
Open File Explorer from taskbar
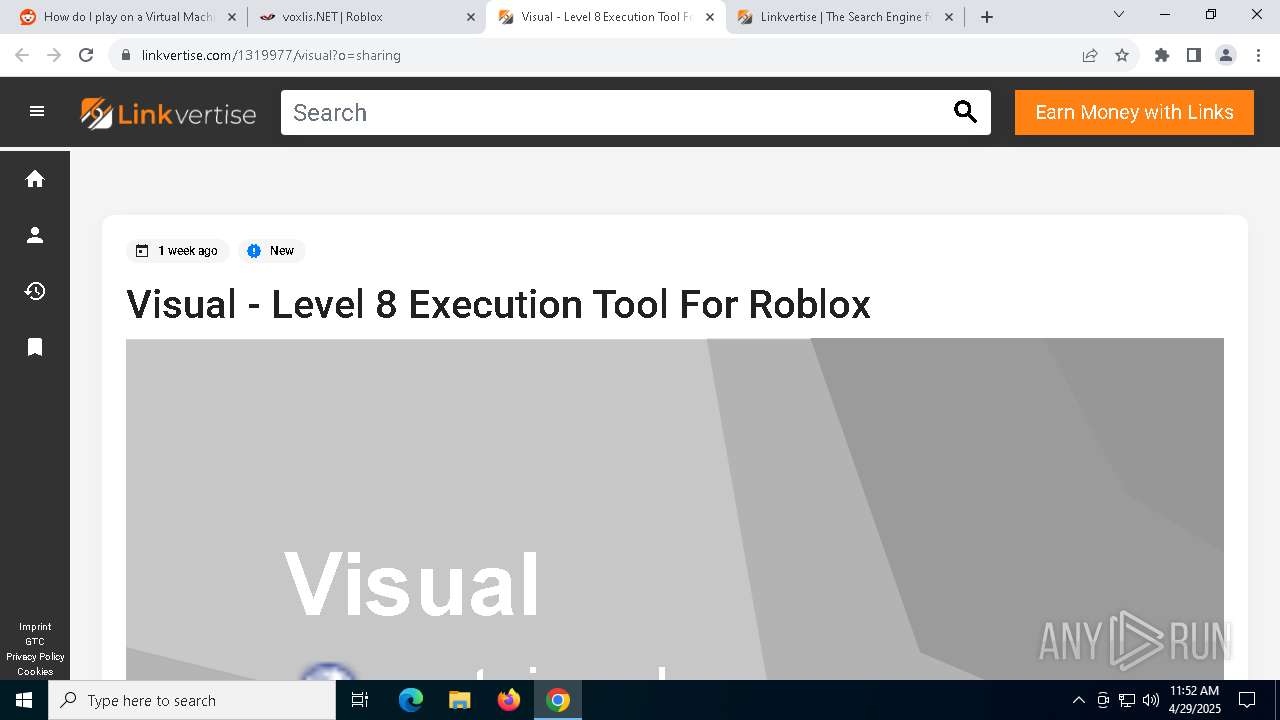coord(459,700)
